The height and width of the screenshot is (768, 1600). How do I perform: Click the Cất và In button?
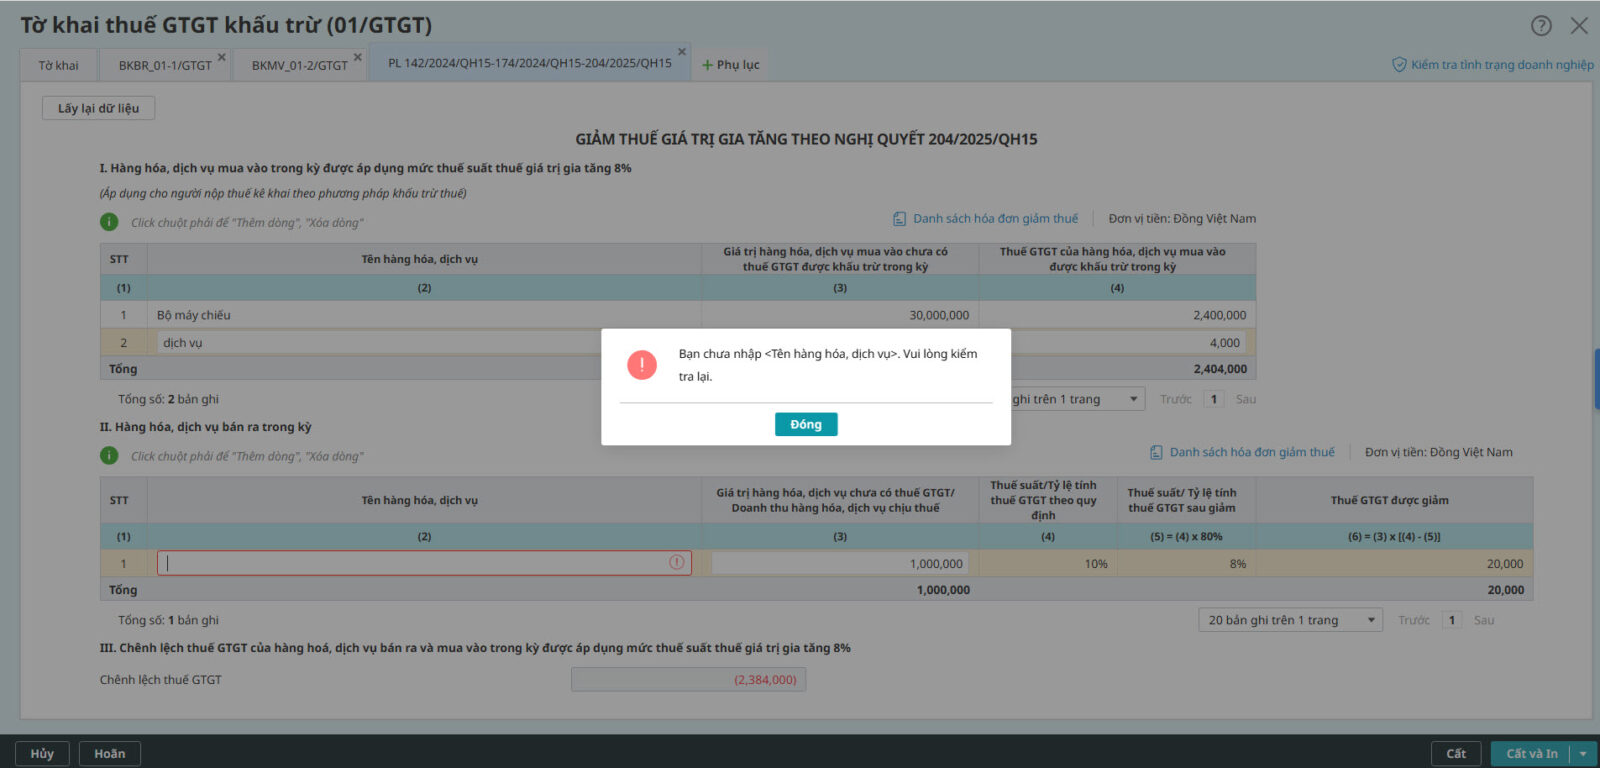pyautogui.click(x=1531, y=754)
